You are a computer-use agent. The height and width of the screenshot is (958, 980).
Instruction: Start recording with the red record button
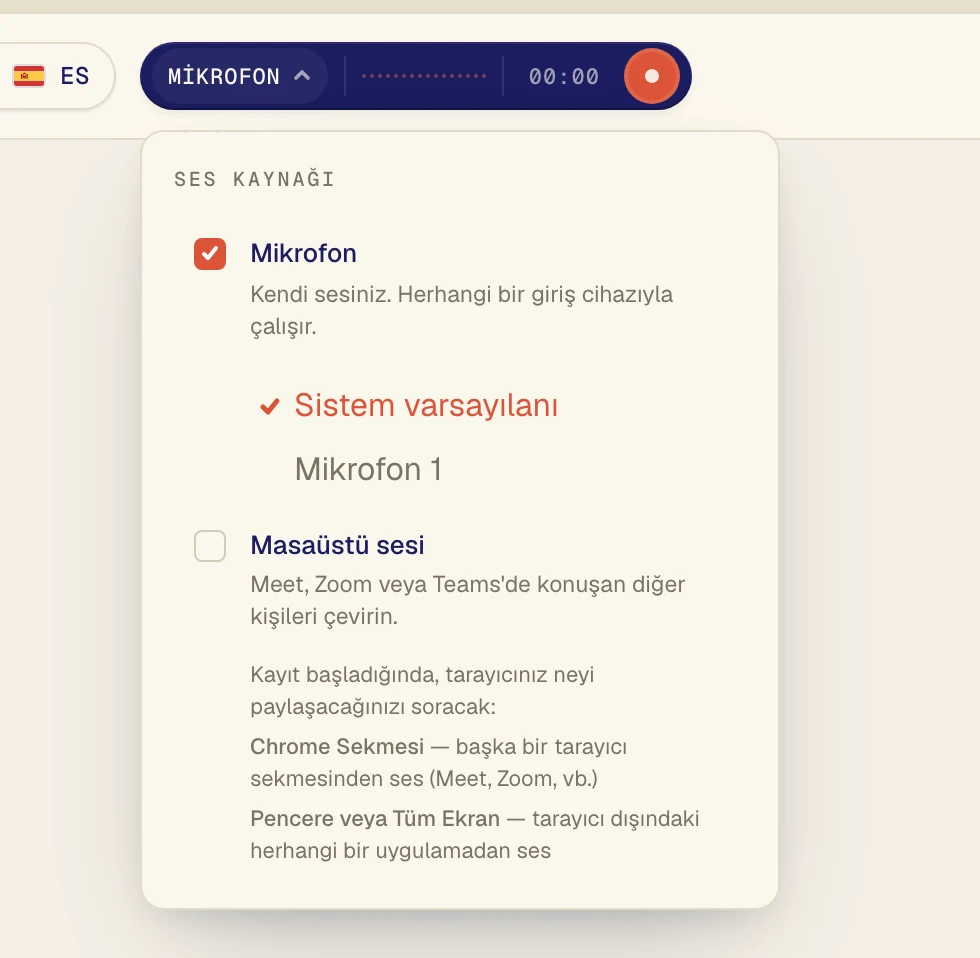coord(651,76)
